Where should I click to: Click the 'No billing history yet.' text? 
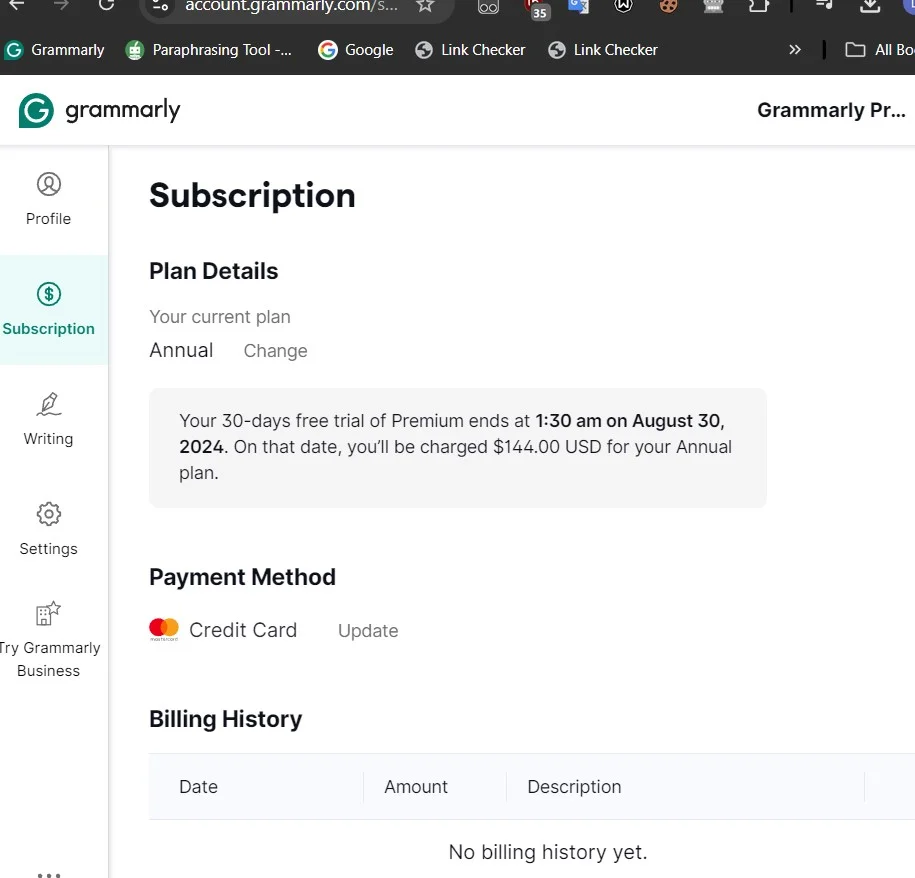(x=548, y=852)
